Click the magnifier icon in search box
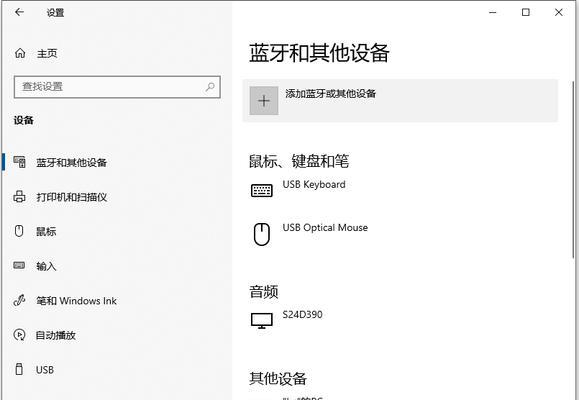 210,87
